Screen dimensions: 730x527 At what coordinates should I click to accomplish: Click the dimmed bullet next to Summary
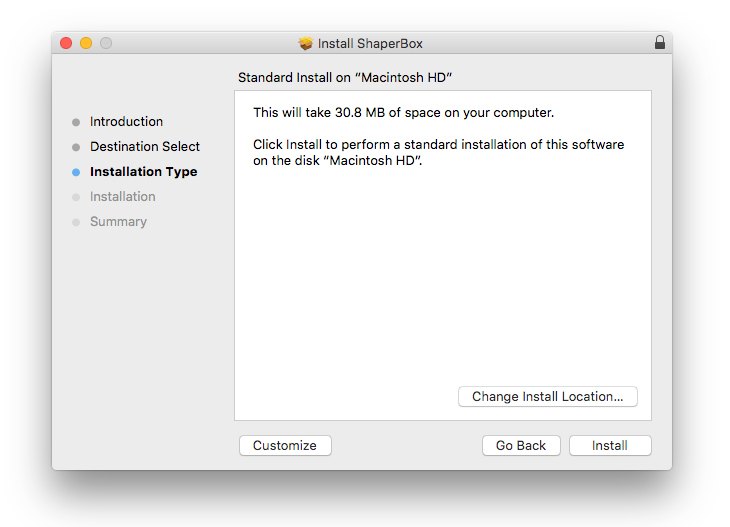point(76,222)
